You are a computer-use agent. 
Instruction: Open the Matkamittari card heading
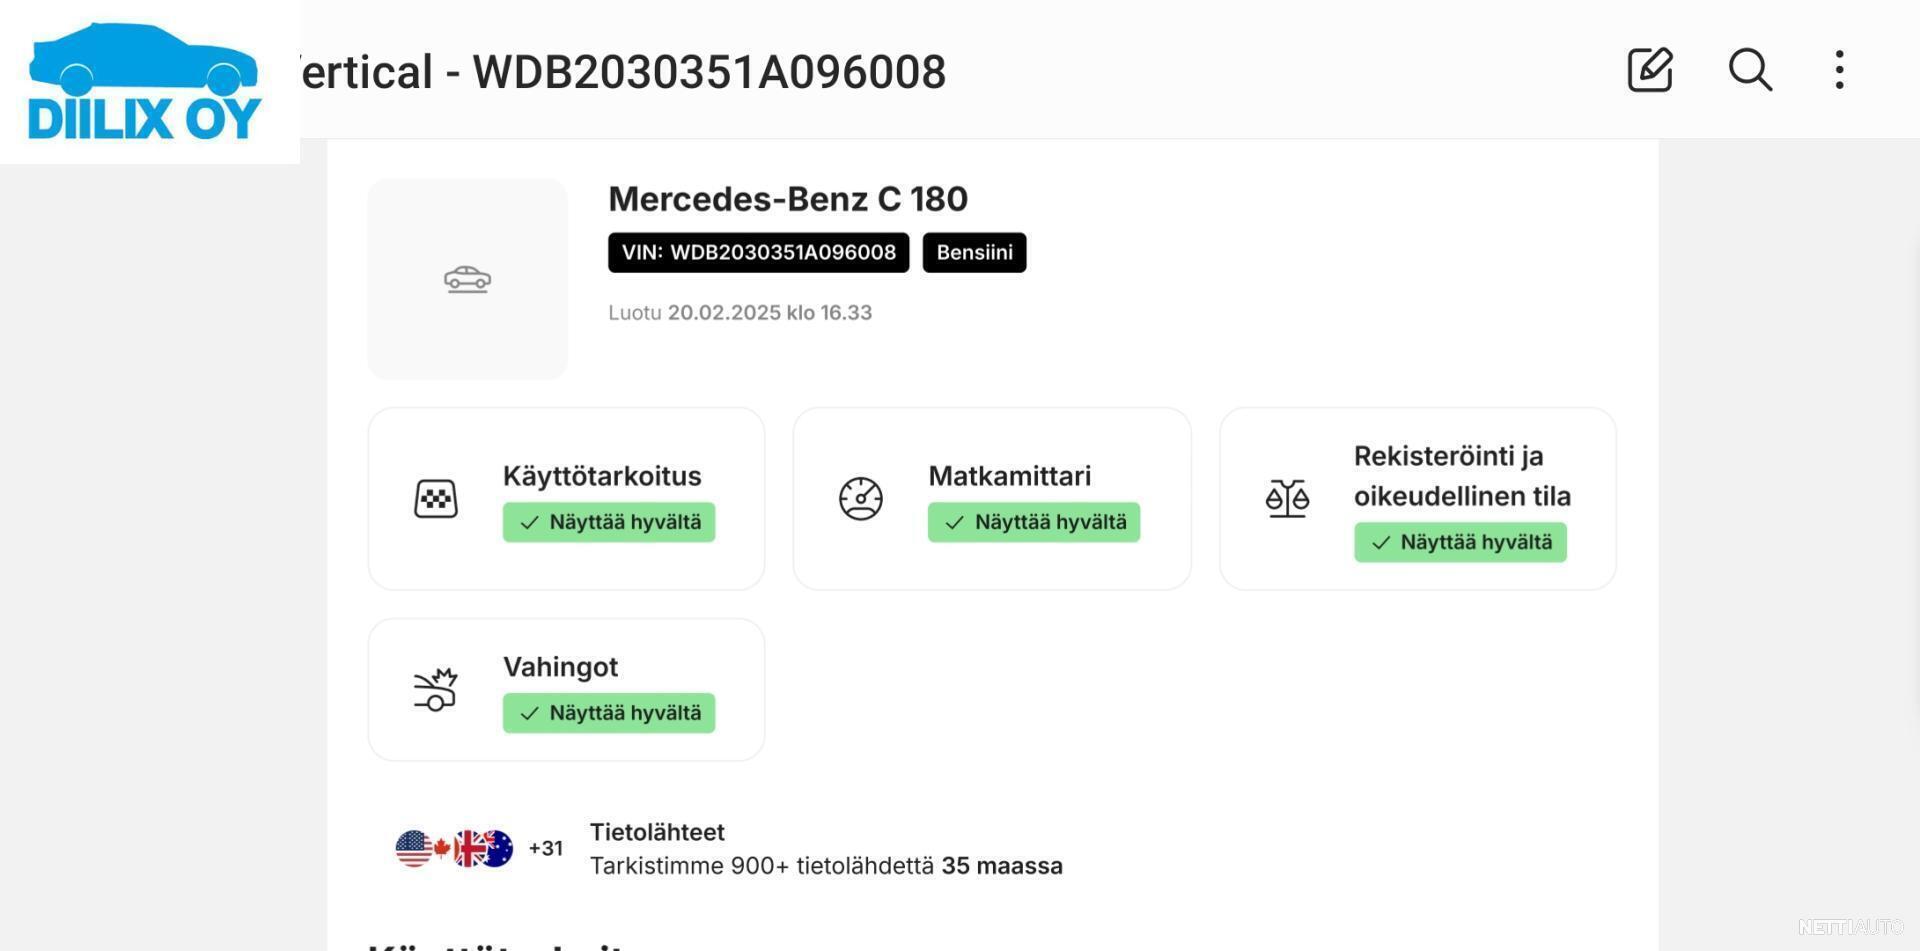pyautogui.click(x=1009, y=476)
